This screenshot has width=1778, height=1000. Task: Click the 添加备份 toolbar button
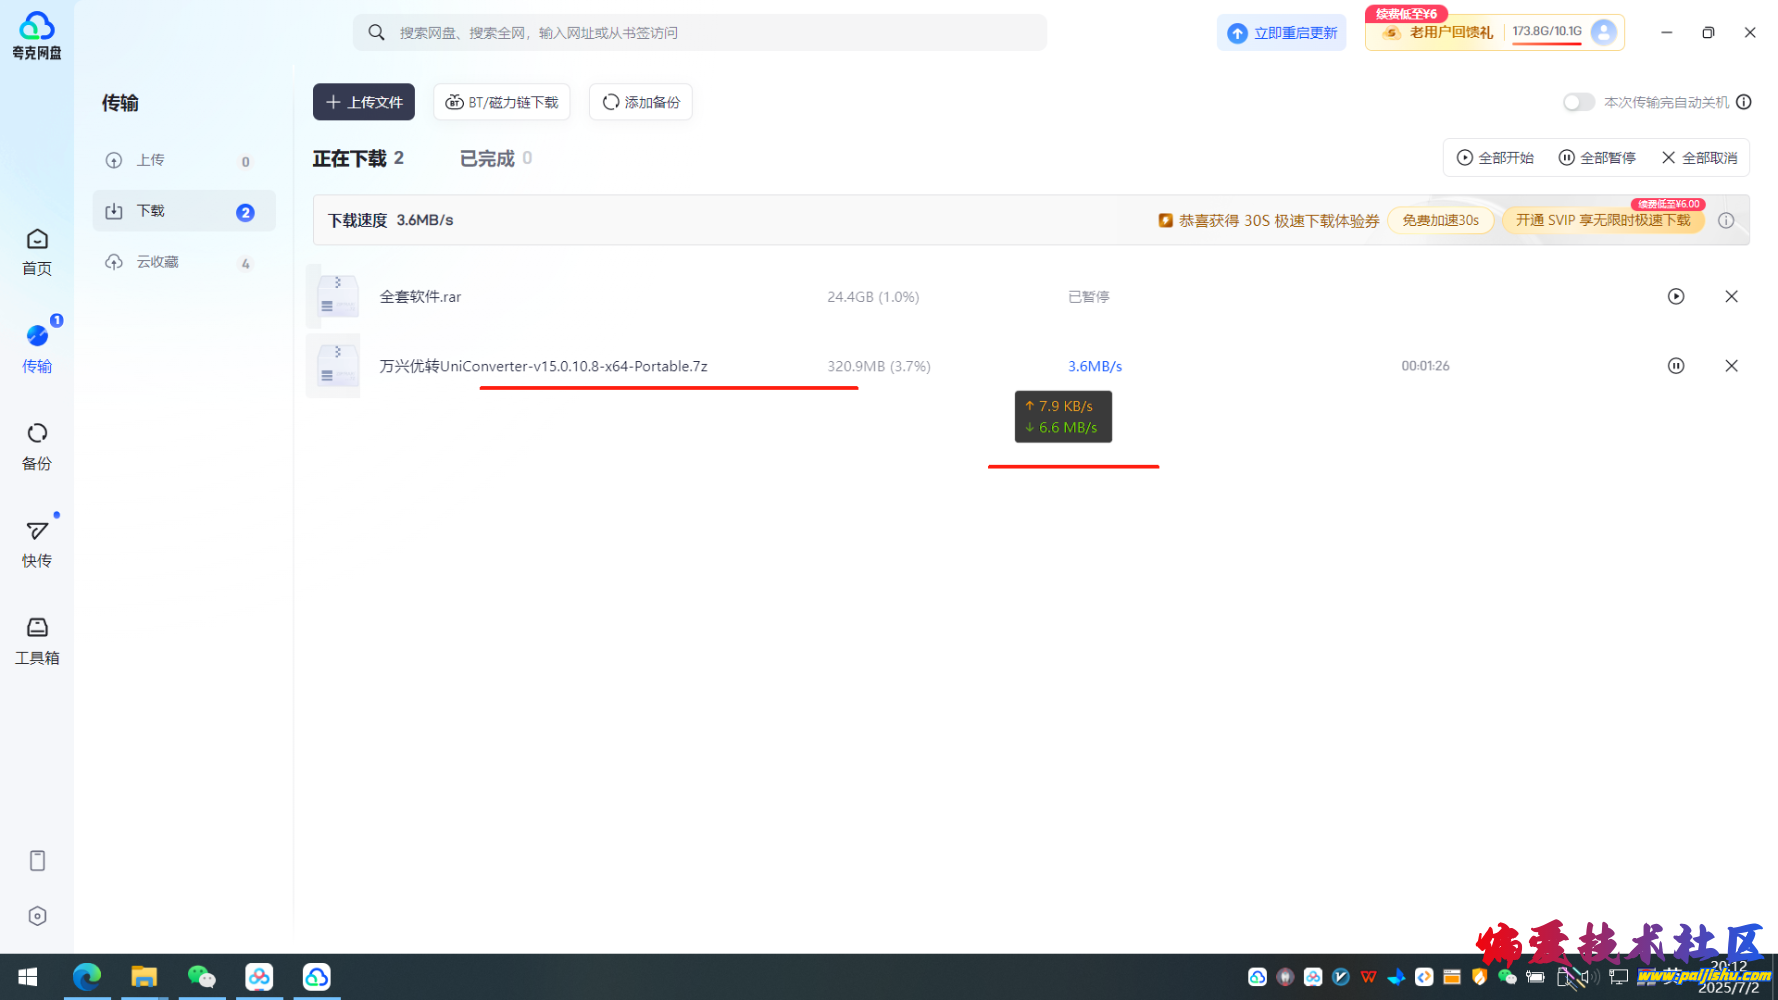640,101
